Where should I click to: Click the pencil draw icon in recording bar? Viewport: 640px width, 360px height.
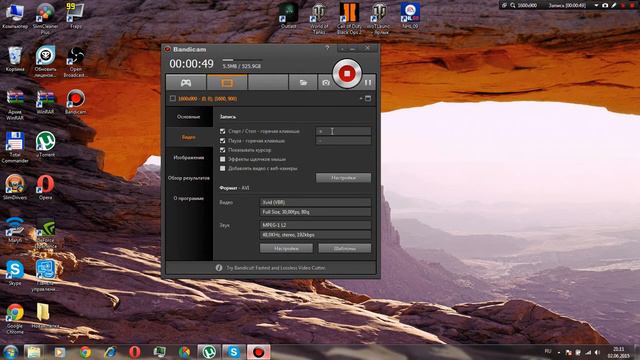point(613,5)
